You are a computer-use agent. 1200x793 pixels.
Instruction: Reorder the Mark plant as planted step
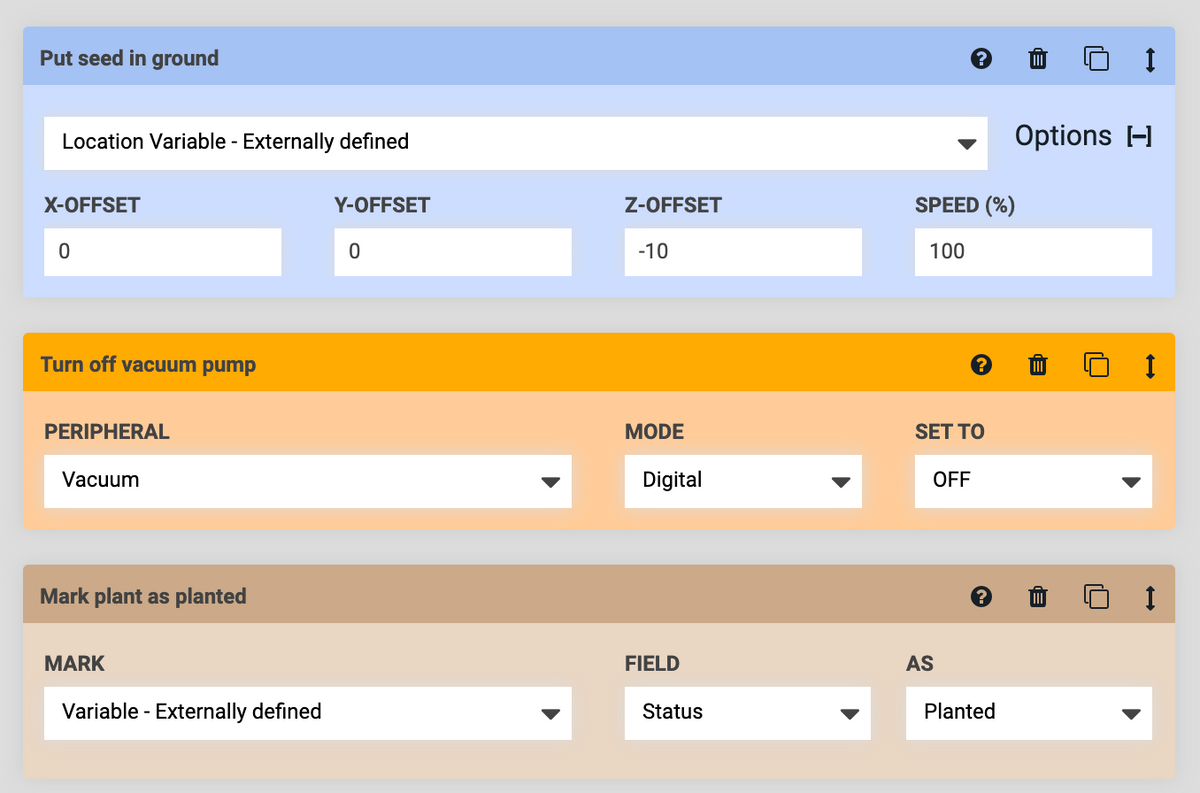click(1149, 597)
